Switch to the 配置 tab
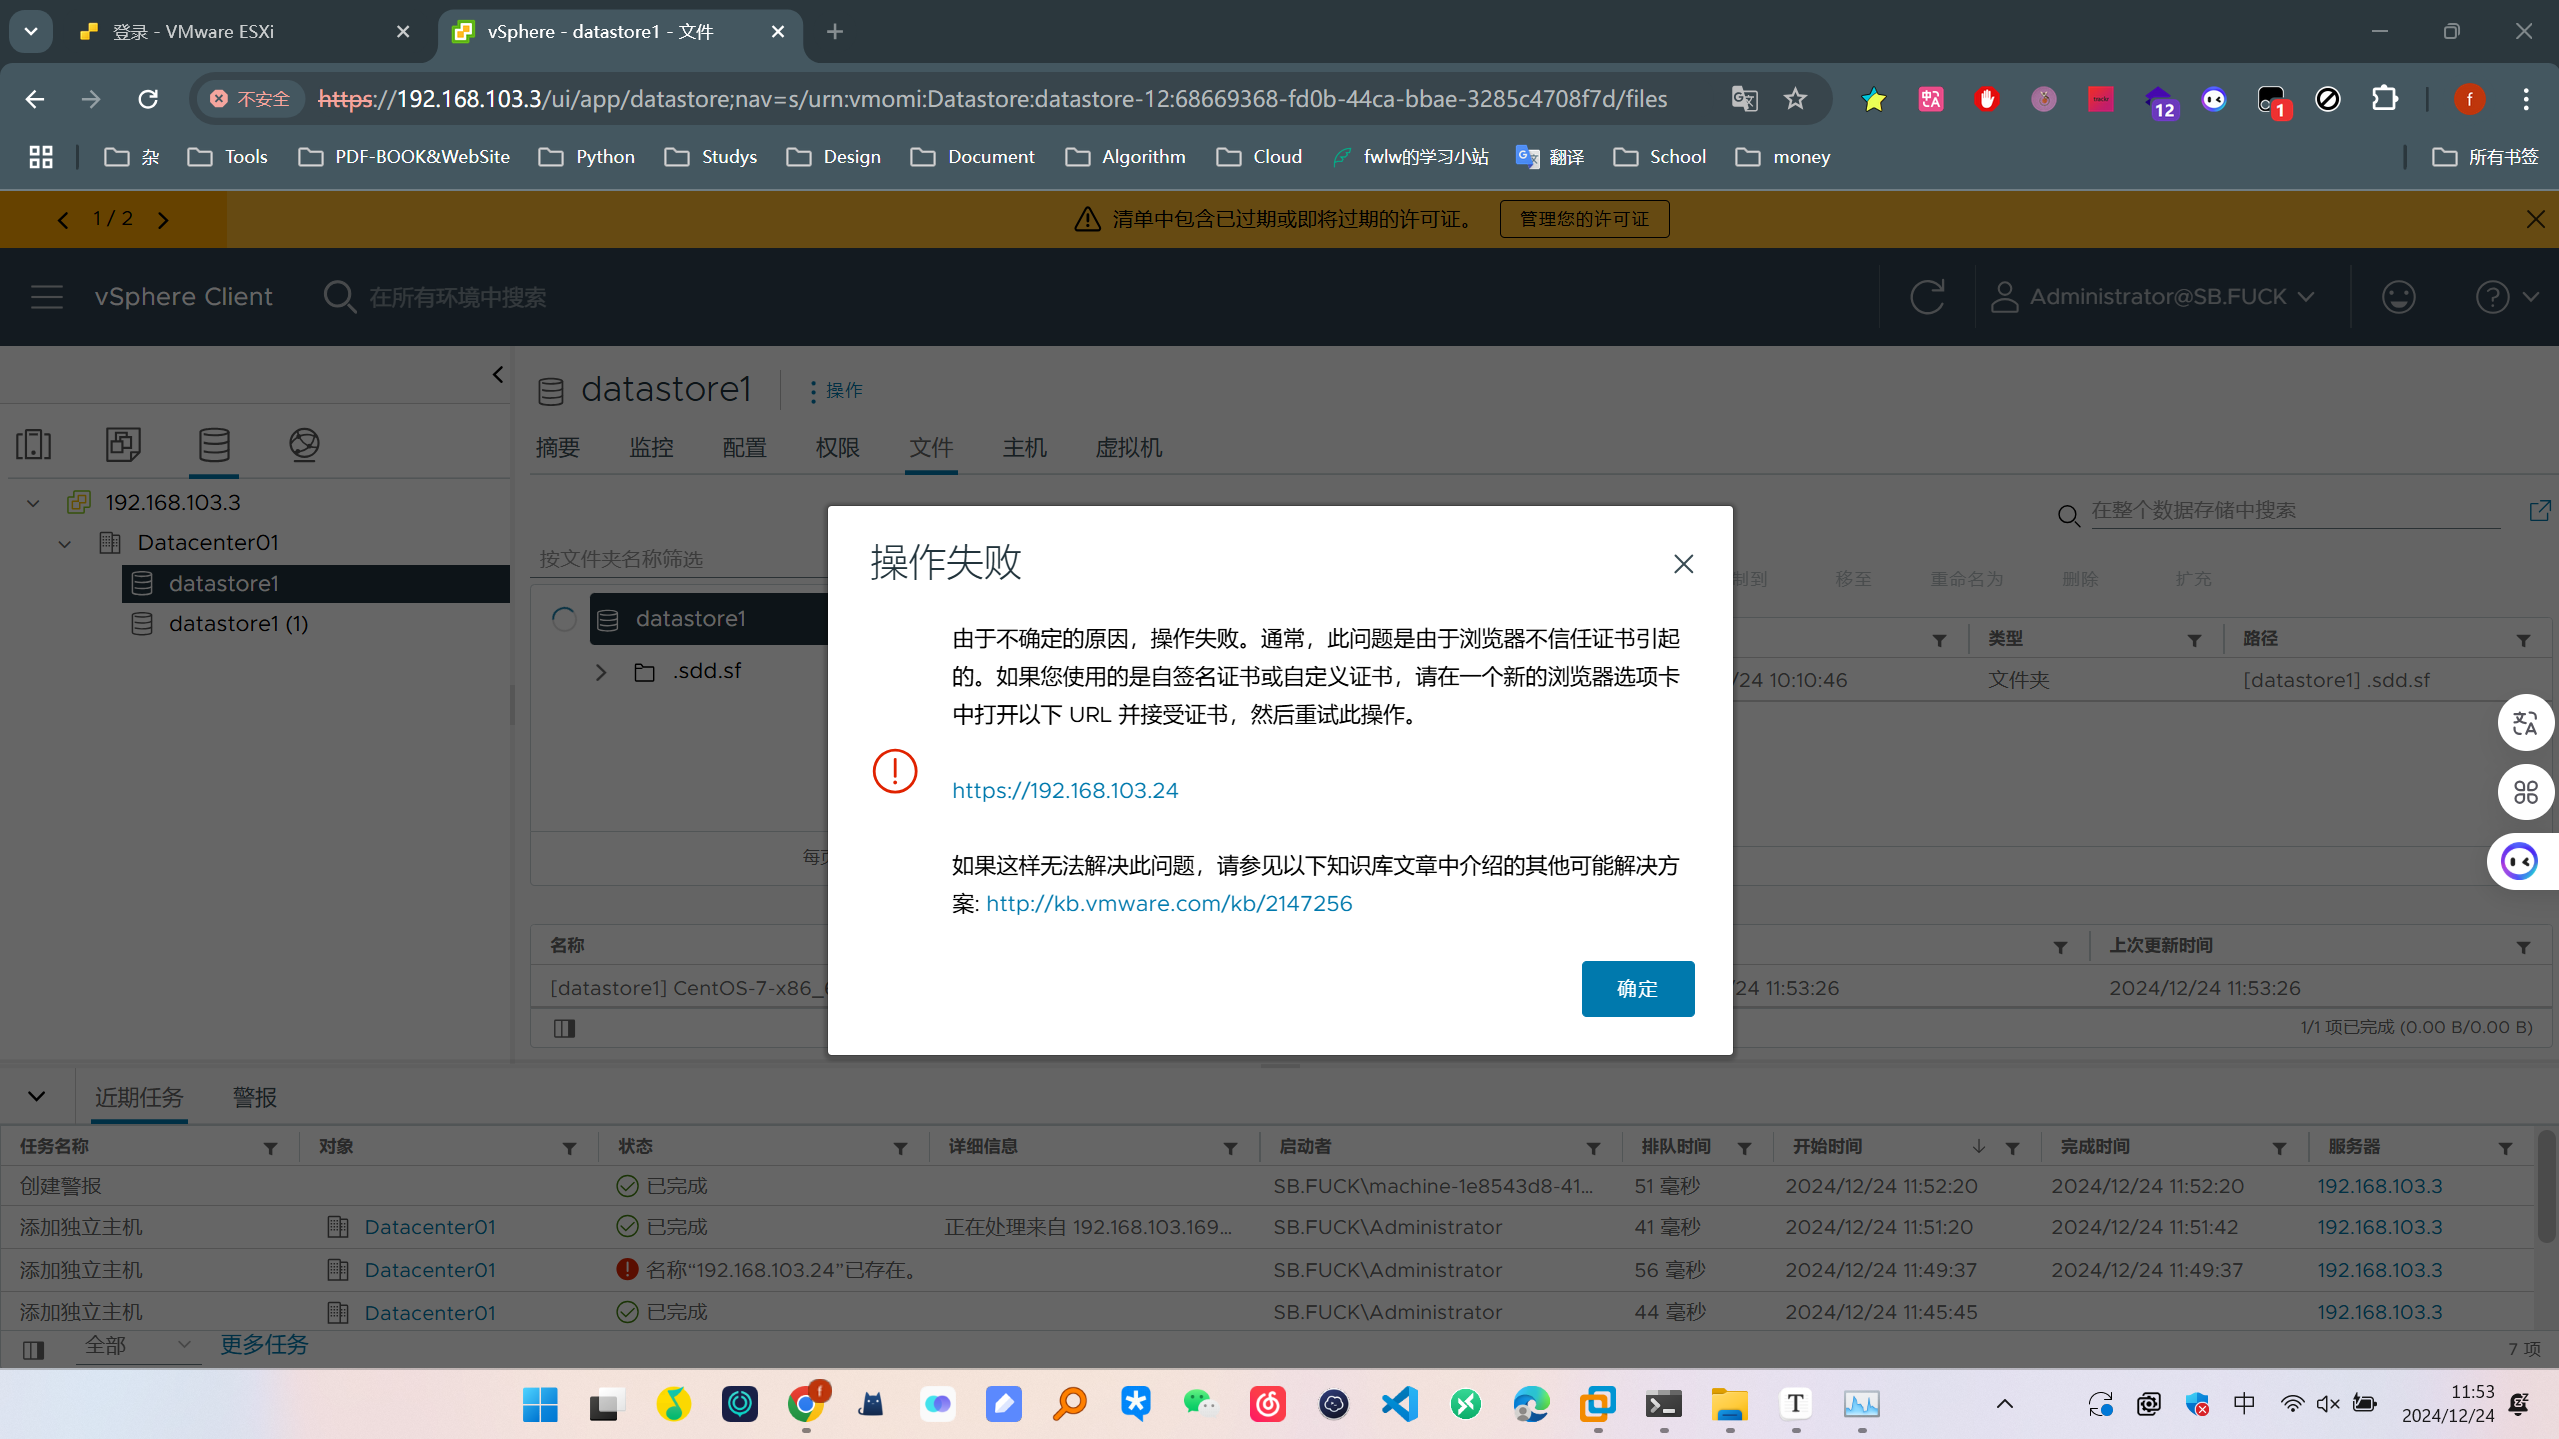Screen dimensions: 2559x1439 click(744, 448)
